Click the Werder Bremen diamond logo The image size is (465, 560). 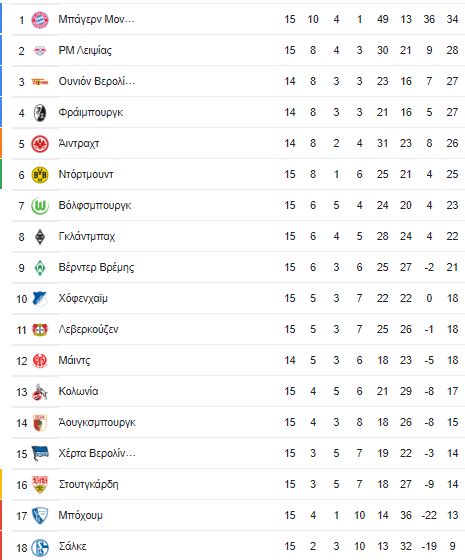40,268
